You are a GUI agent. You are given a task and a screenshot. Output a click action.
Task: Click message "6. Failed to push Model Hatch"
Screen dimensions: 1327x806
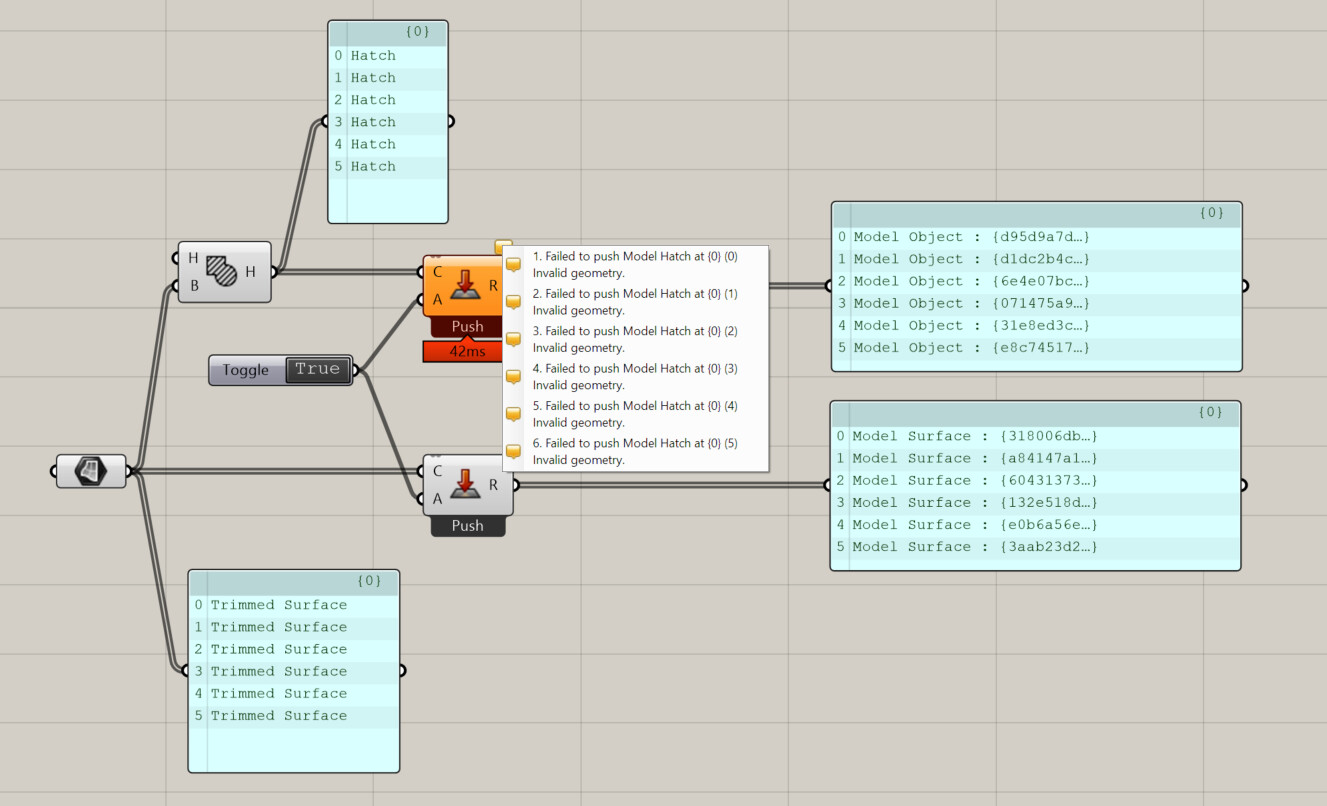click(636, 451)
